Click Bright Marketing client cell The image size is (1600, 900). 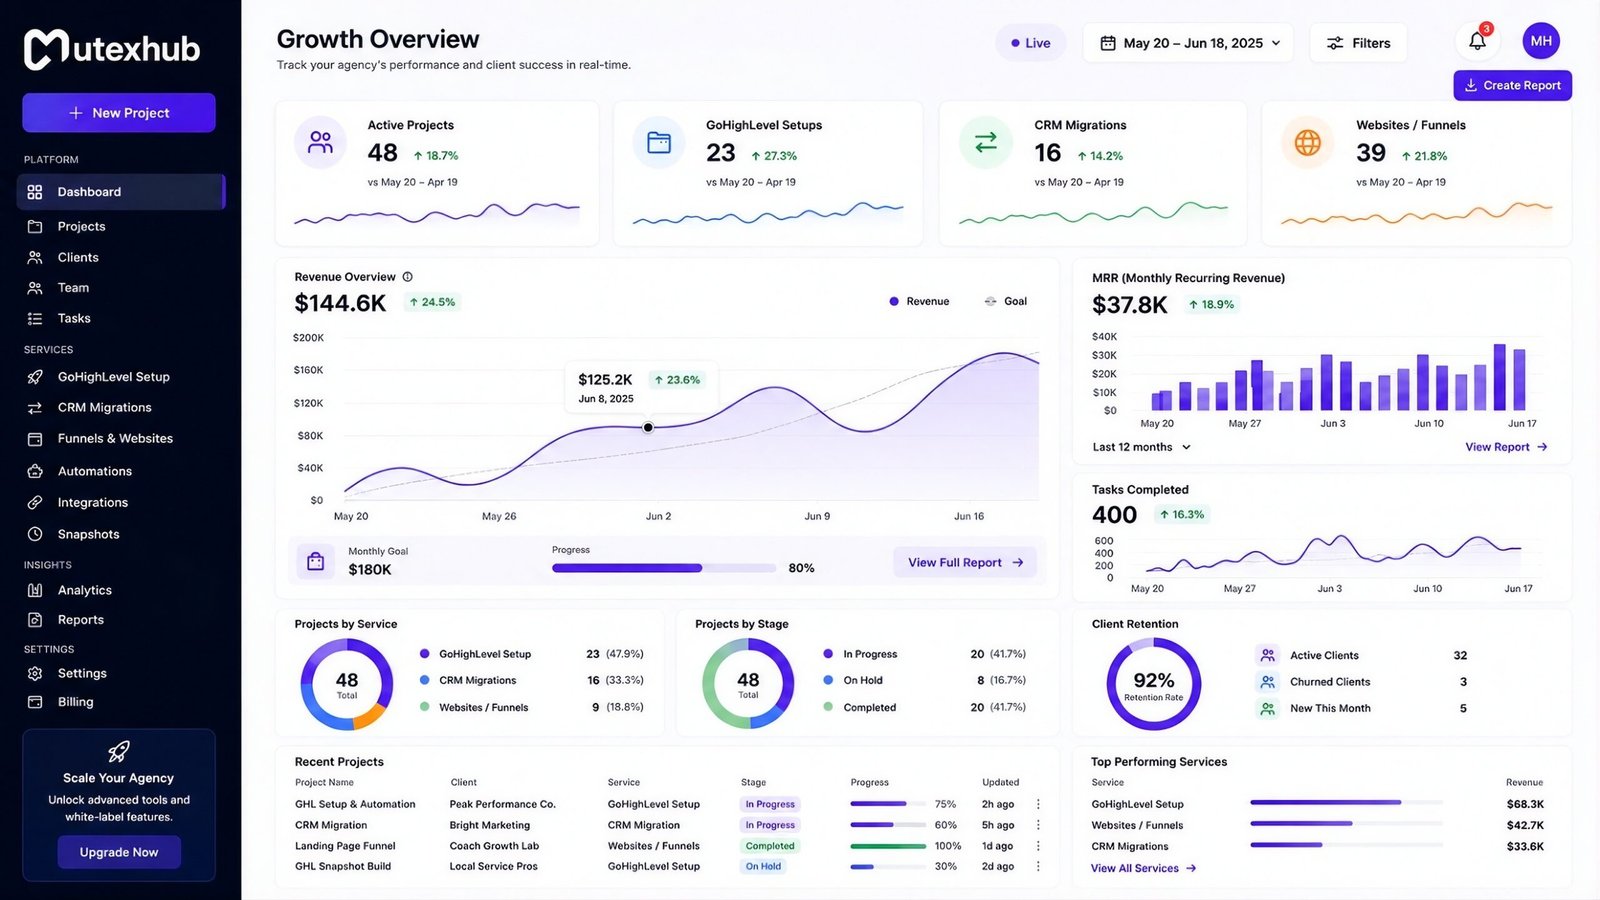click(x=490, y=825)
